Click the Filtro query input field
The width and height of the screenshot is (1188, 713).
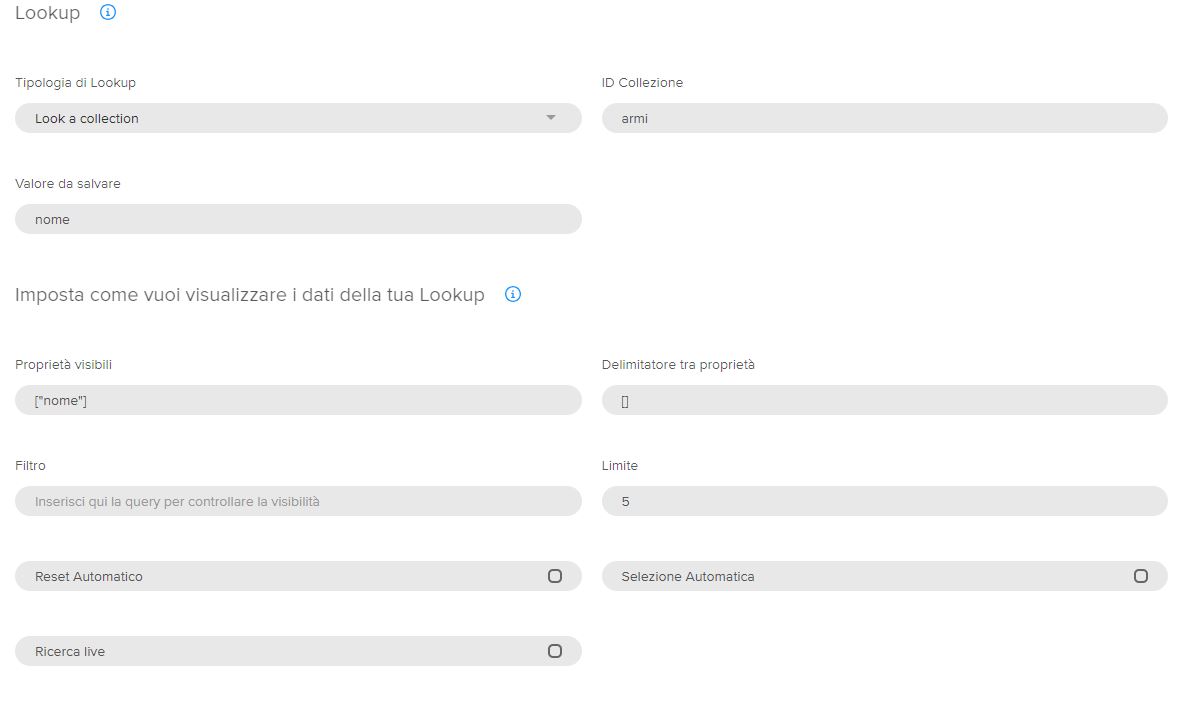(298, 501)
